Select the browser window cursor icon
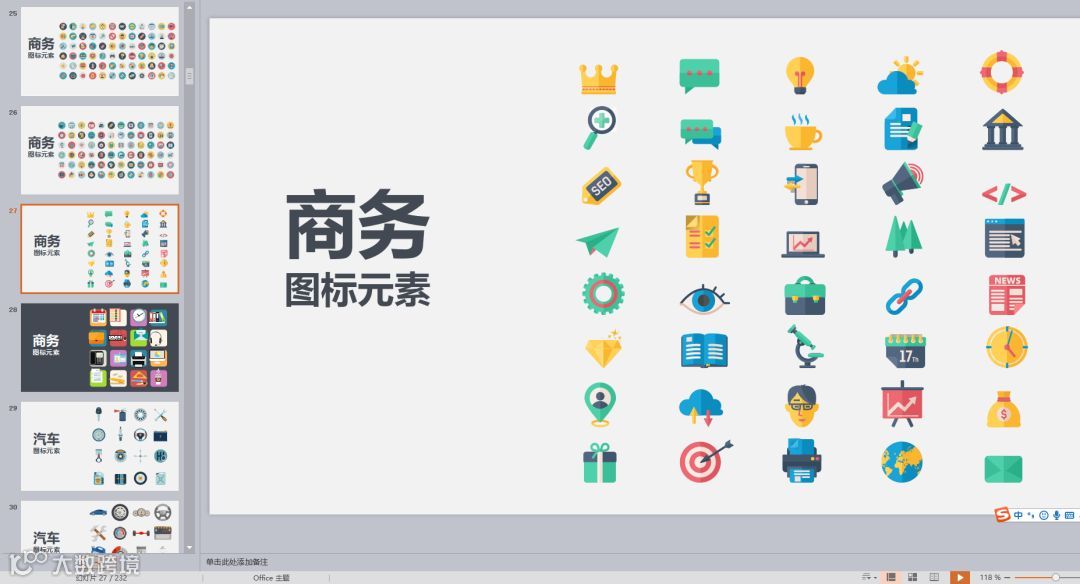1080x584 pixels. [1004, 238]
